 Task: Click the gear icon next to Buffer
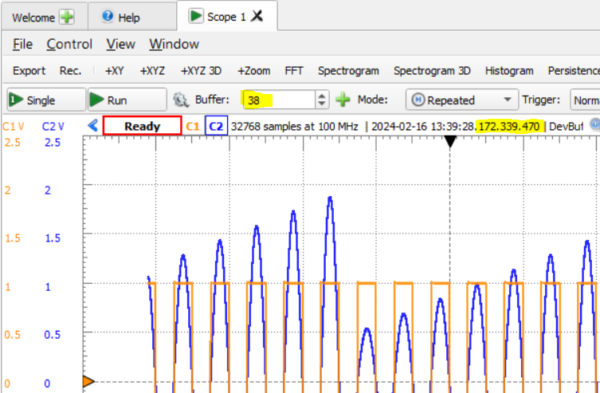point(181,100)
